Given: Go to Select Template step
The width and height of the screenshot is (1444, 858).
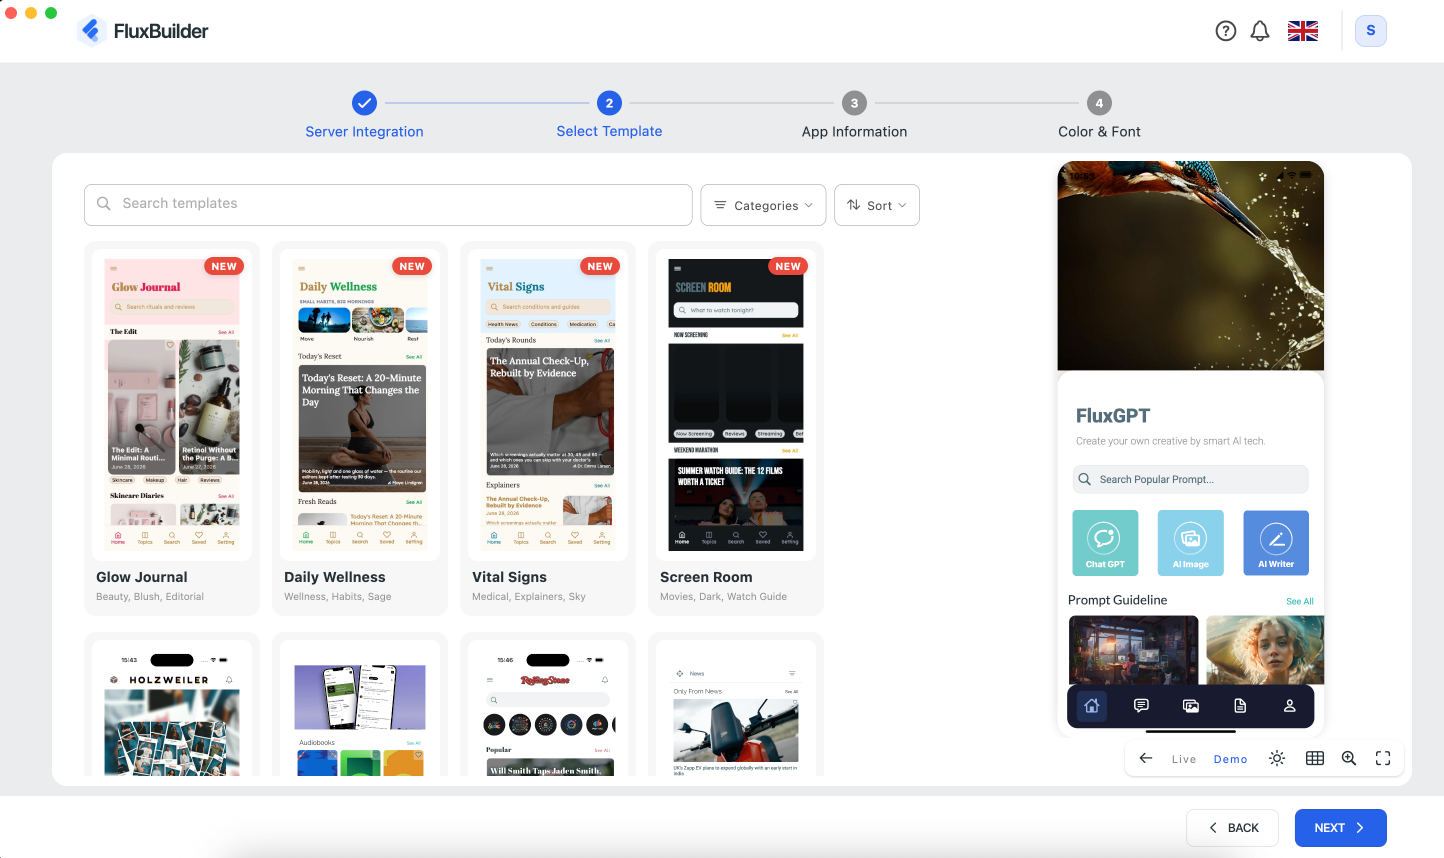Looking at the screenshot, I should coord(609,131).
